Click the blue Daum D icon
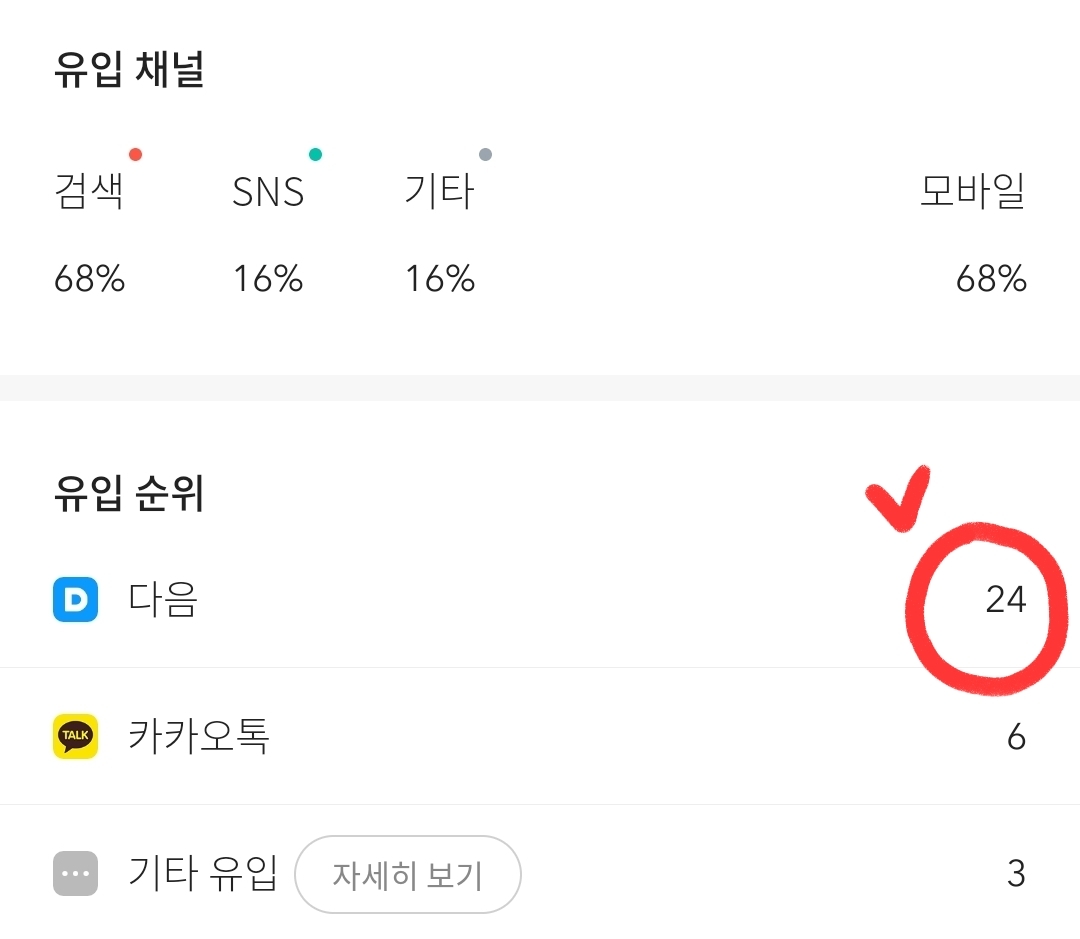The width and height of the screenshot is (1080, 939). pyautogui.click(x=75, y=599)
